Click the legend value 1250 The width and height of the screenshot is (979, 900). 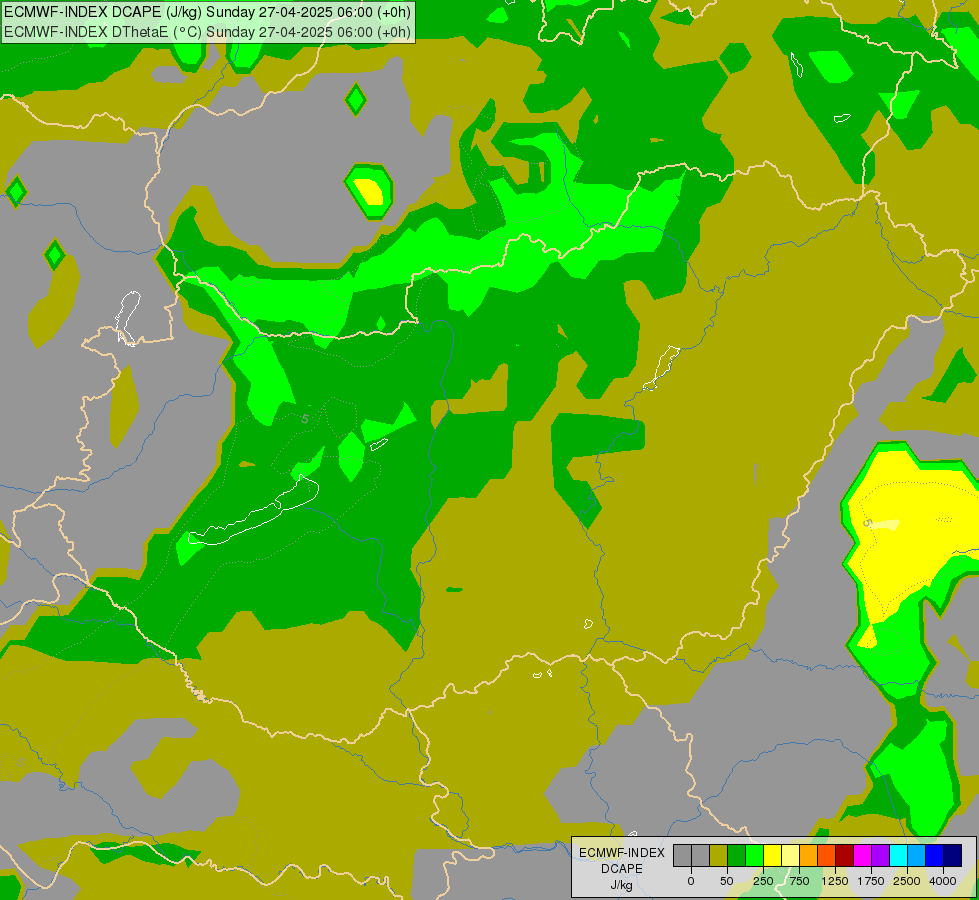click(835, 881)
